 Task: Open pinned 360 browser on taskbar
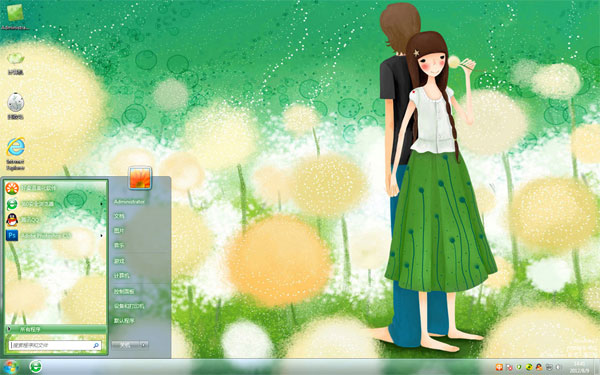[36, 367]
